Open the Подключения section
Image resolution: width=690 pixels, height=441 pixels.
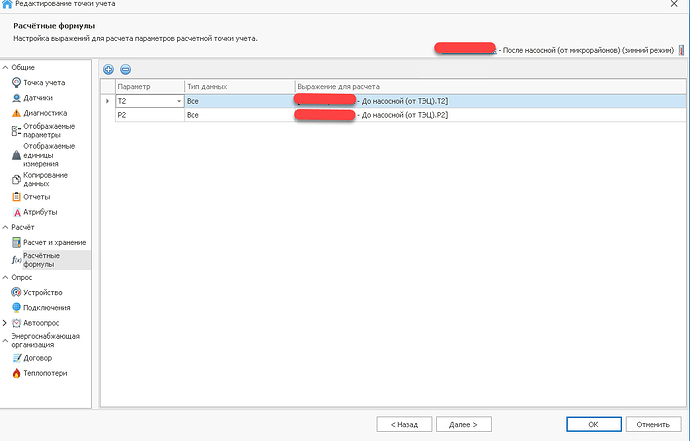coord(46,308)
